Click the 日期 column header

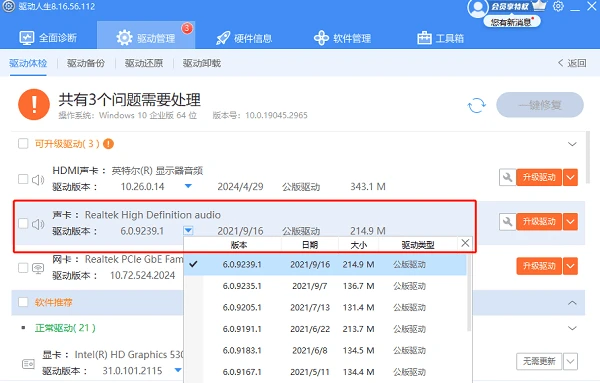coord(310,245)
